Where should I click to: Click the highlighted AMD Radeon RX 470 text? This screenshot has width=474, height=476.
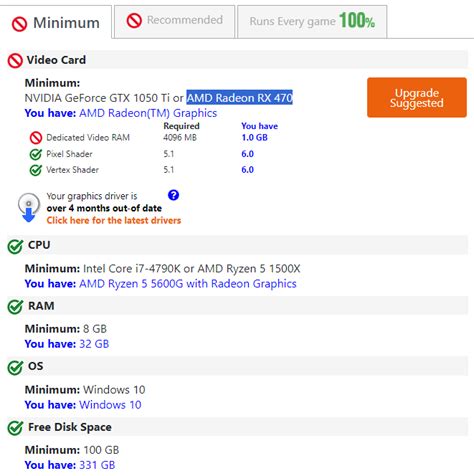click(x=239, y=98)
